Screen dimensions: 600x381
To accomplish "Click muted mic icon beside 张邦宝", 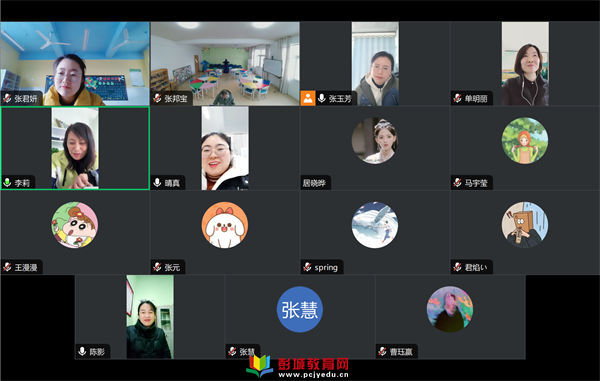I will [157, 98].
